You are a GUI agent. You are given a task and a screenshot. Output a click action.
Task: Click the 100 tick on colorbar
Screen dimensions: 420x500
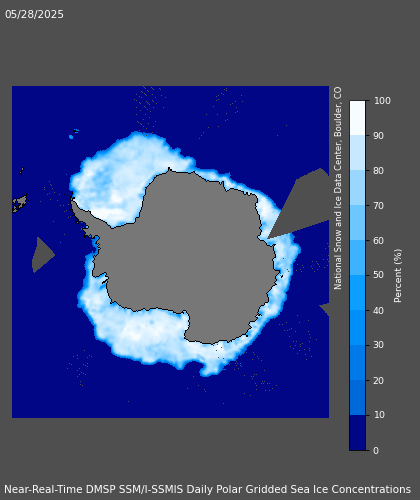[x=382, y=101]
